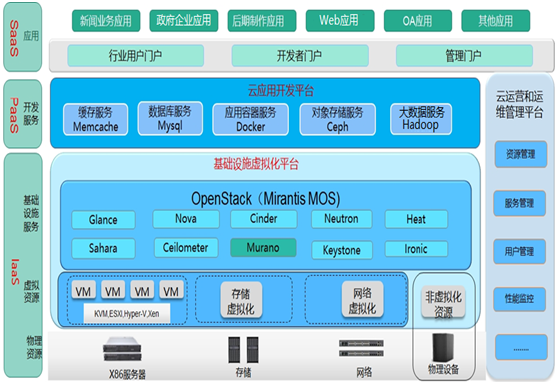Select the first VM box
This screenshot has width=557, height=384.
pyautogui.click(x=83, y=291)
